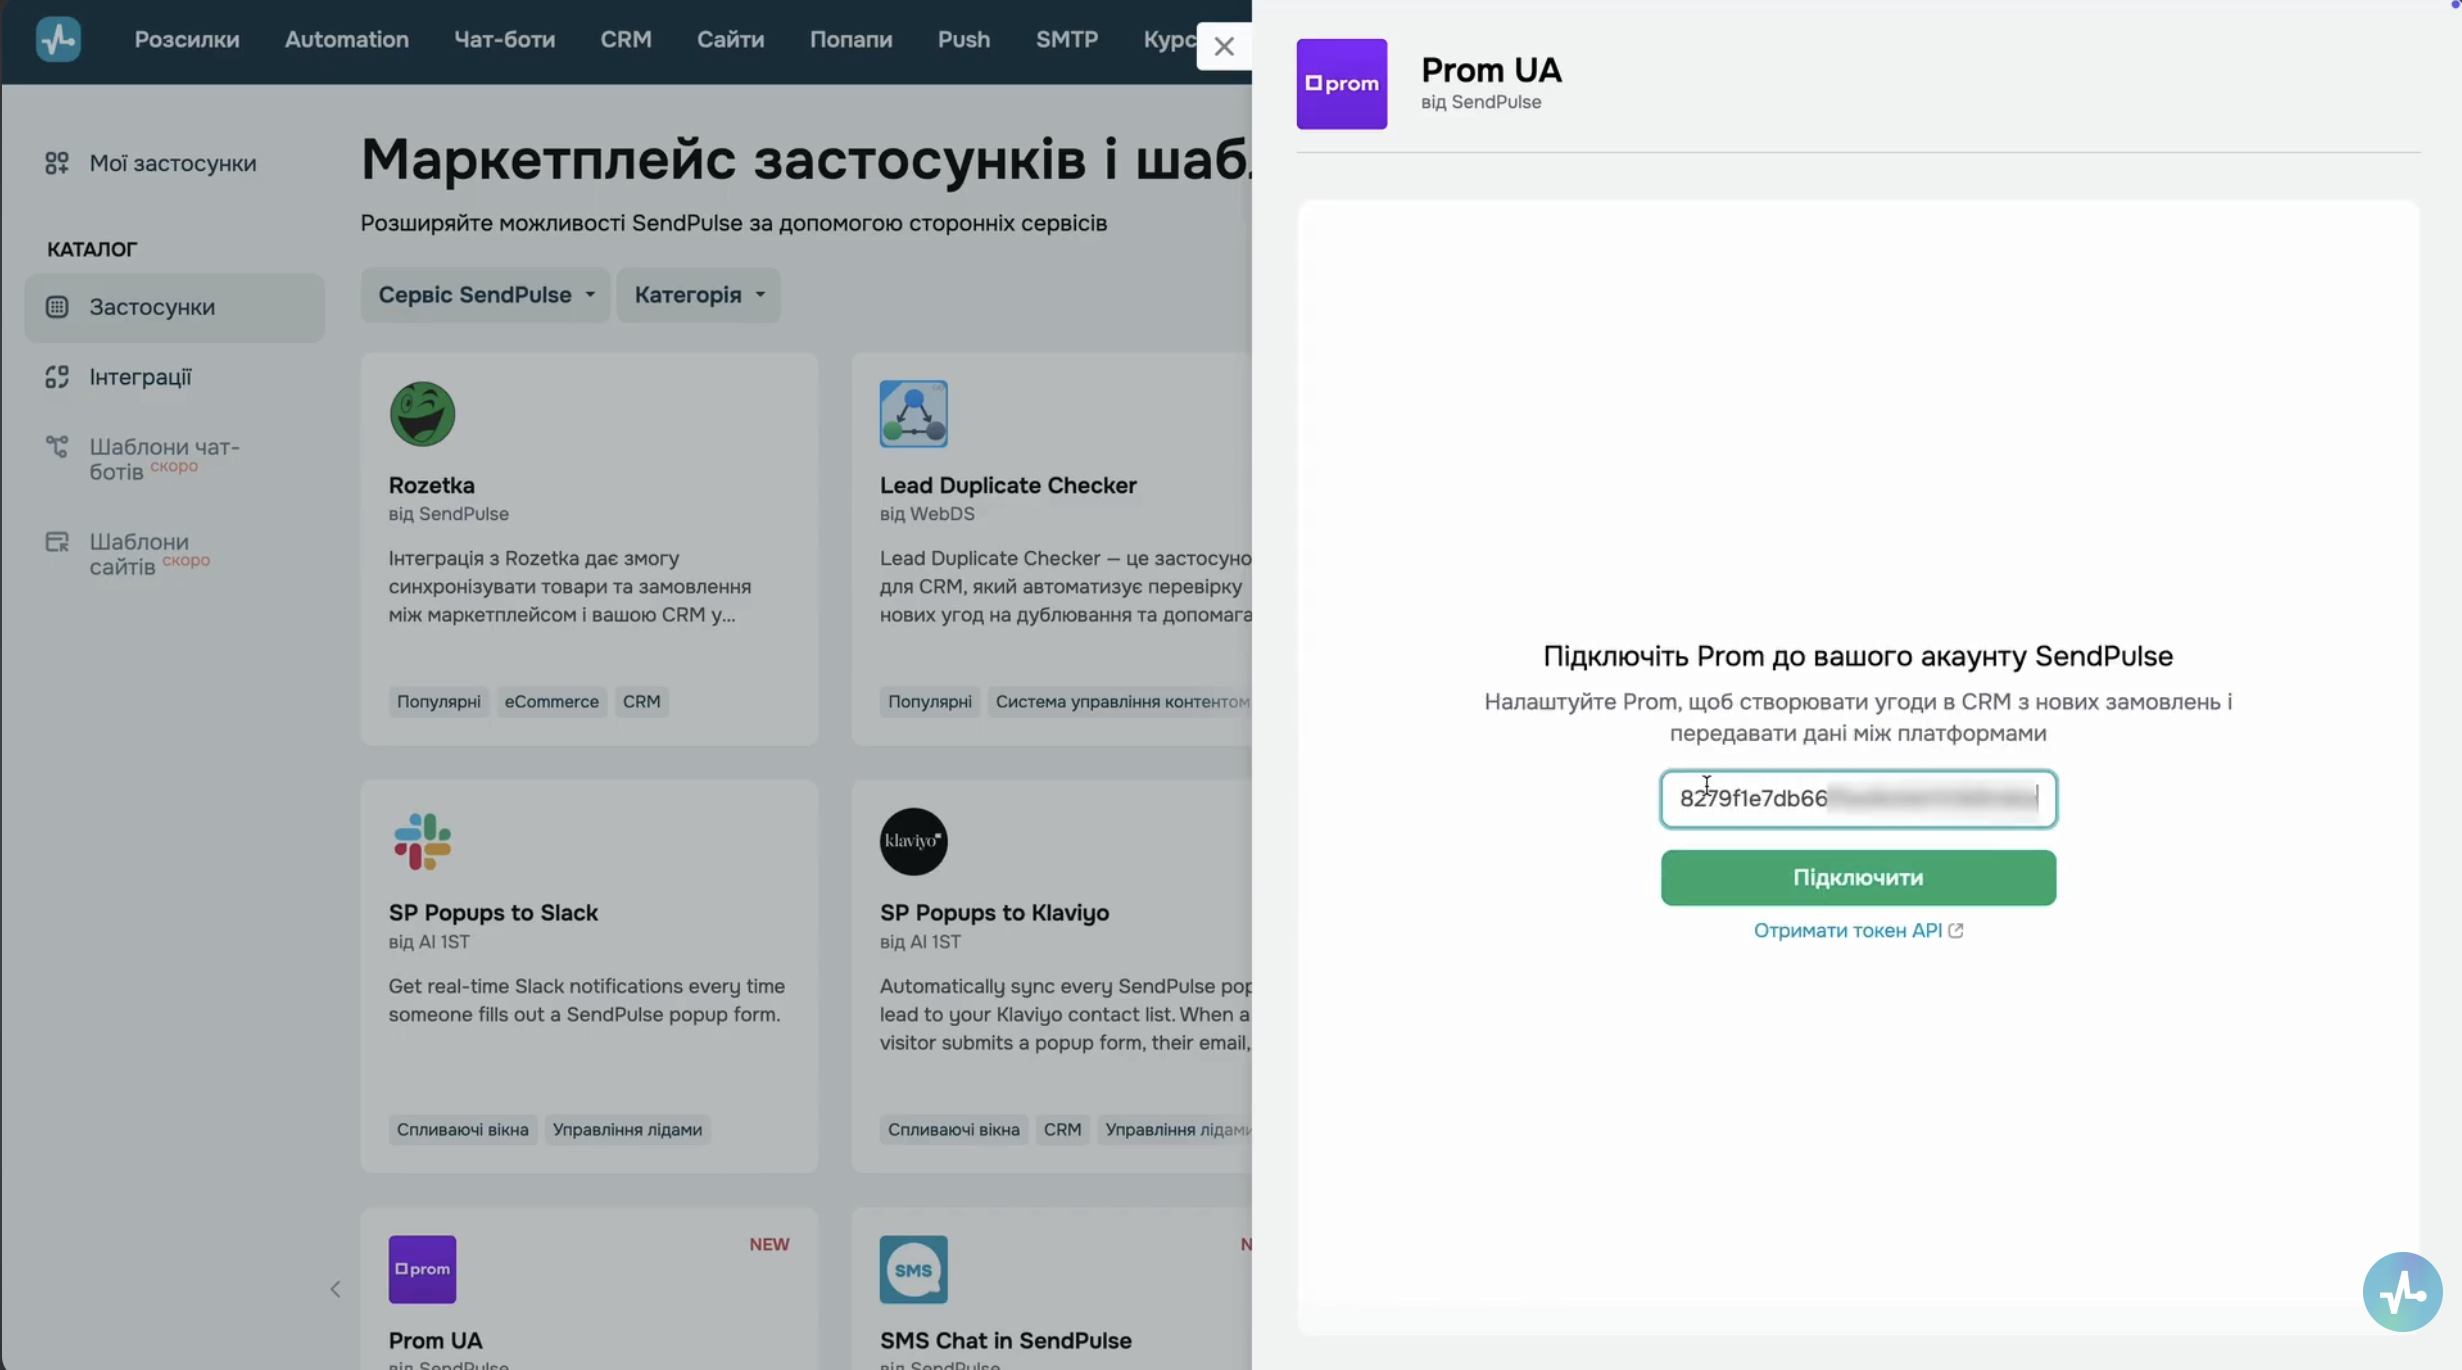Viewport: 2462px width, 1370px height.
Task: Click the SendPulse logo in top bar
Action: tap(58, 39)
